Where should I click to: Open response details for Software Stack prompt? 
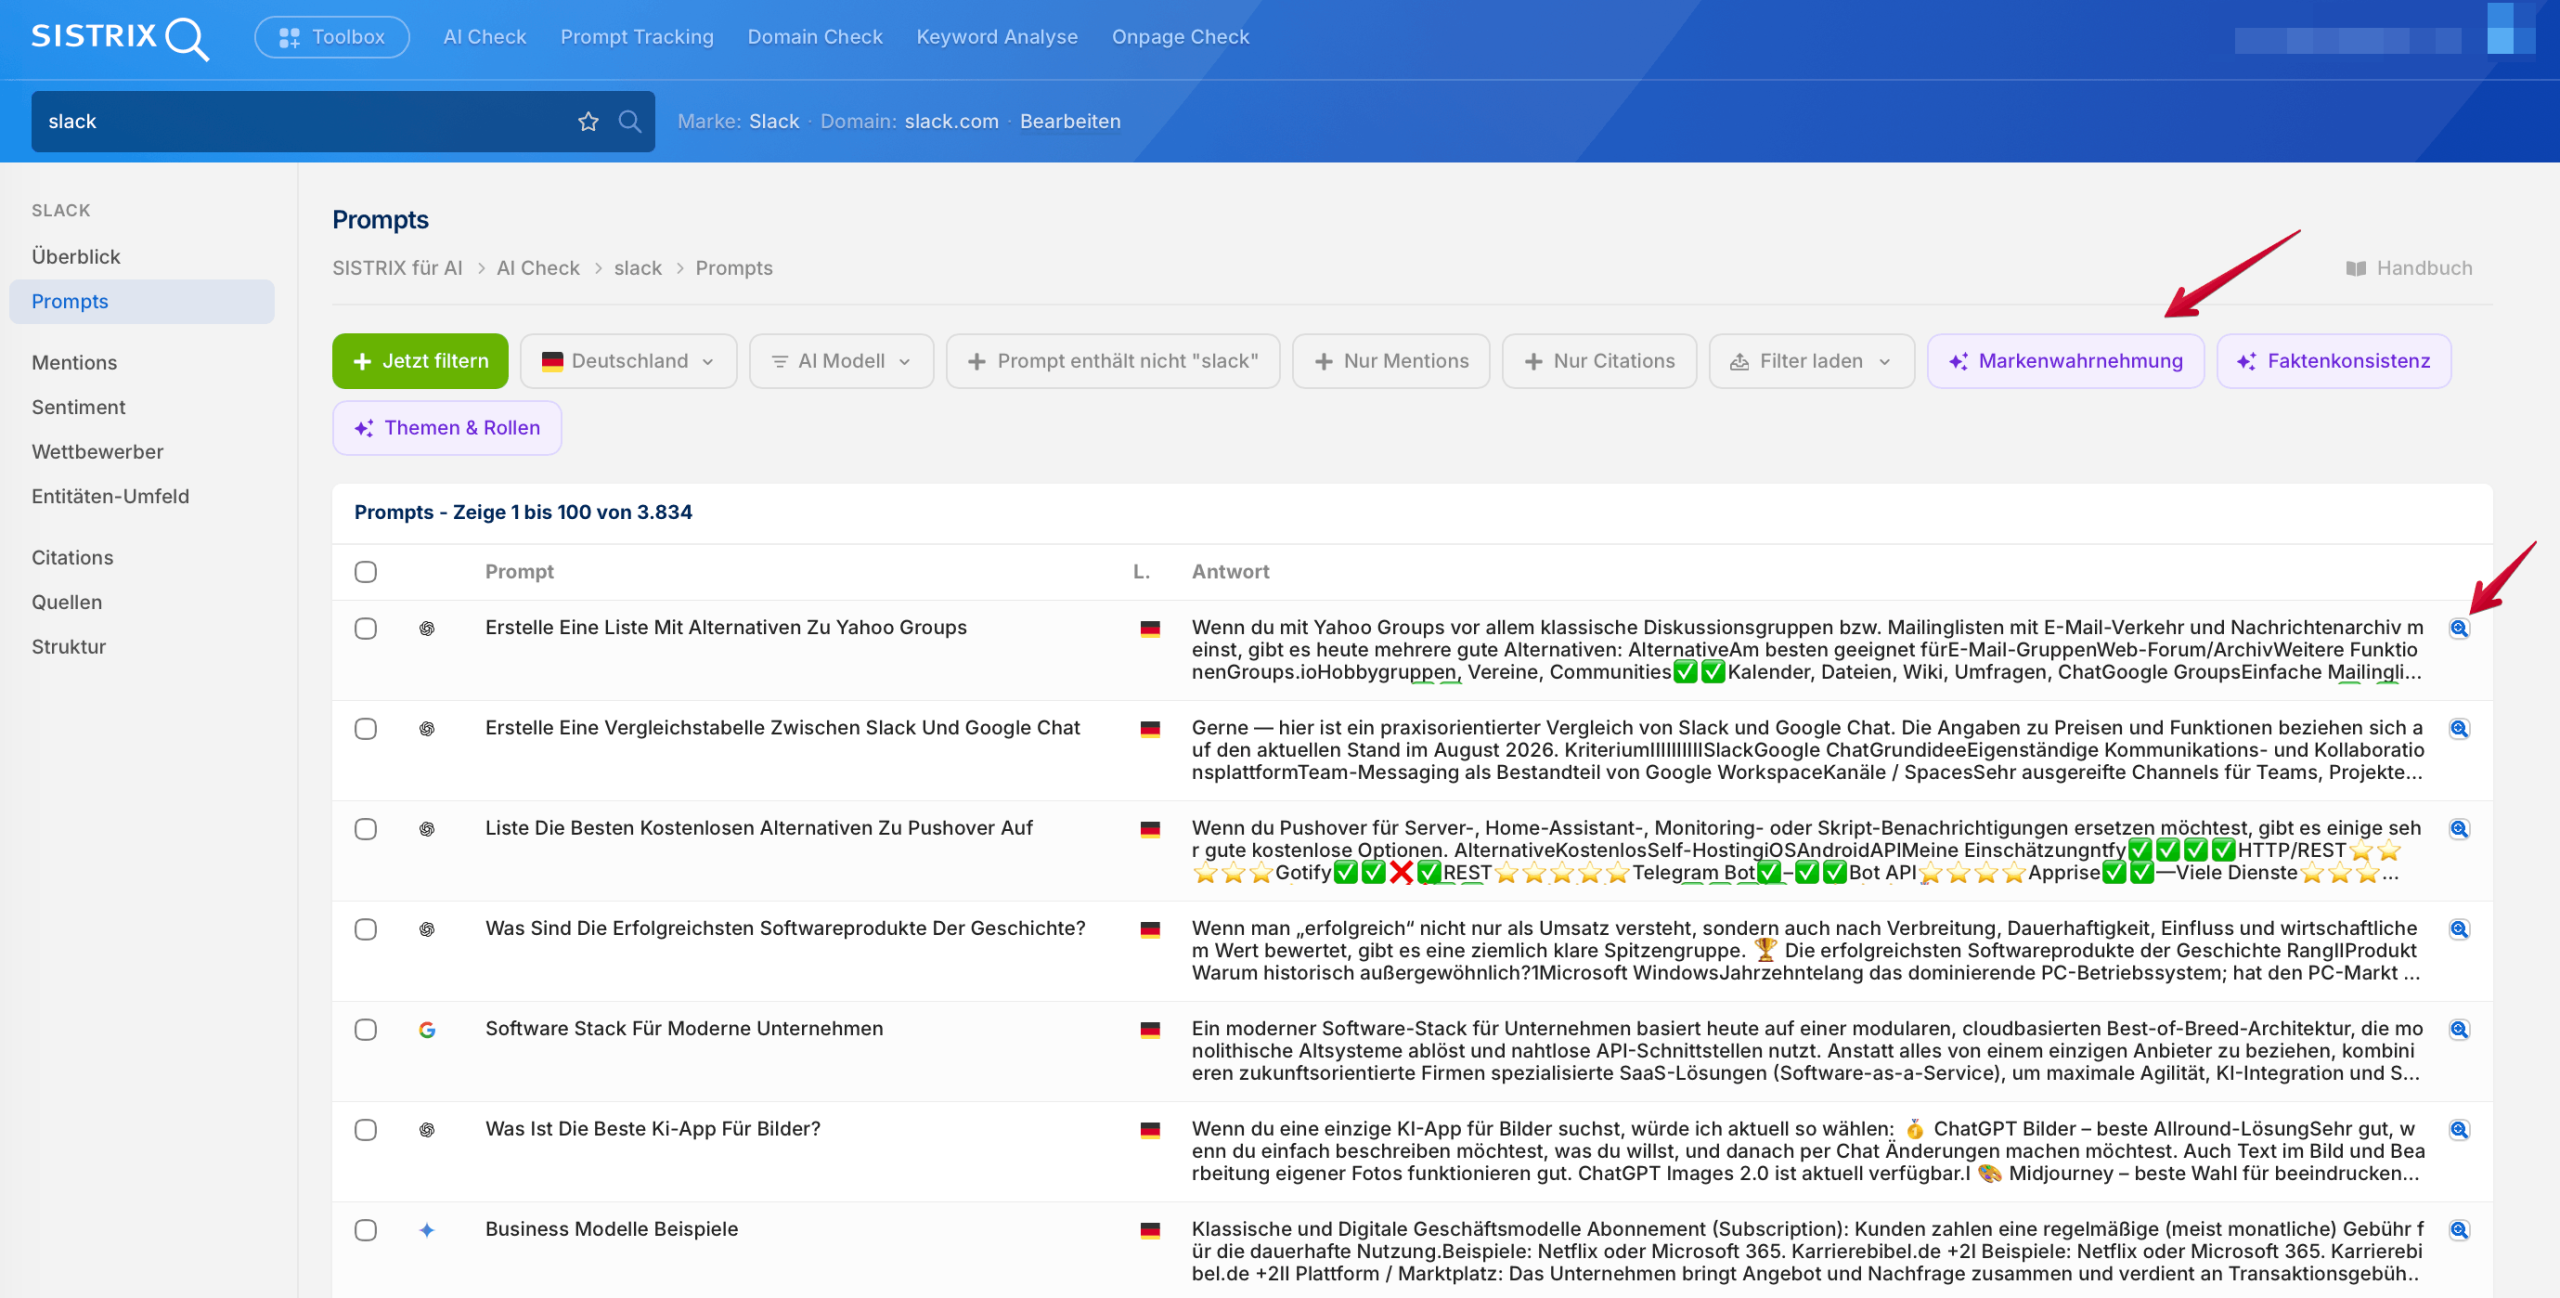point(2459,1029)
